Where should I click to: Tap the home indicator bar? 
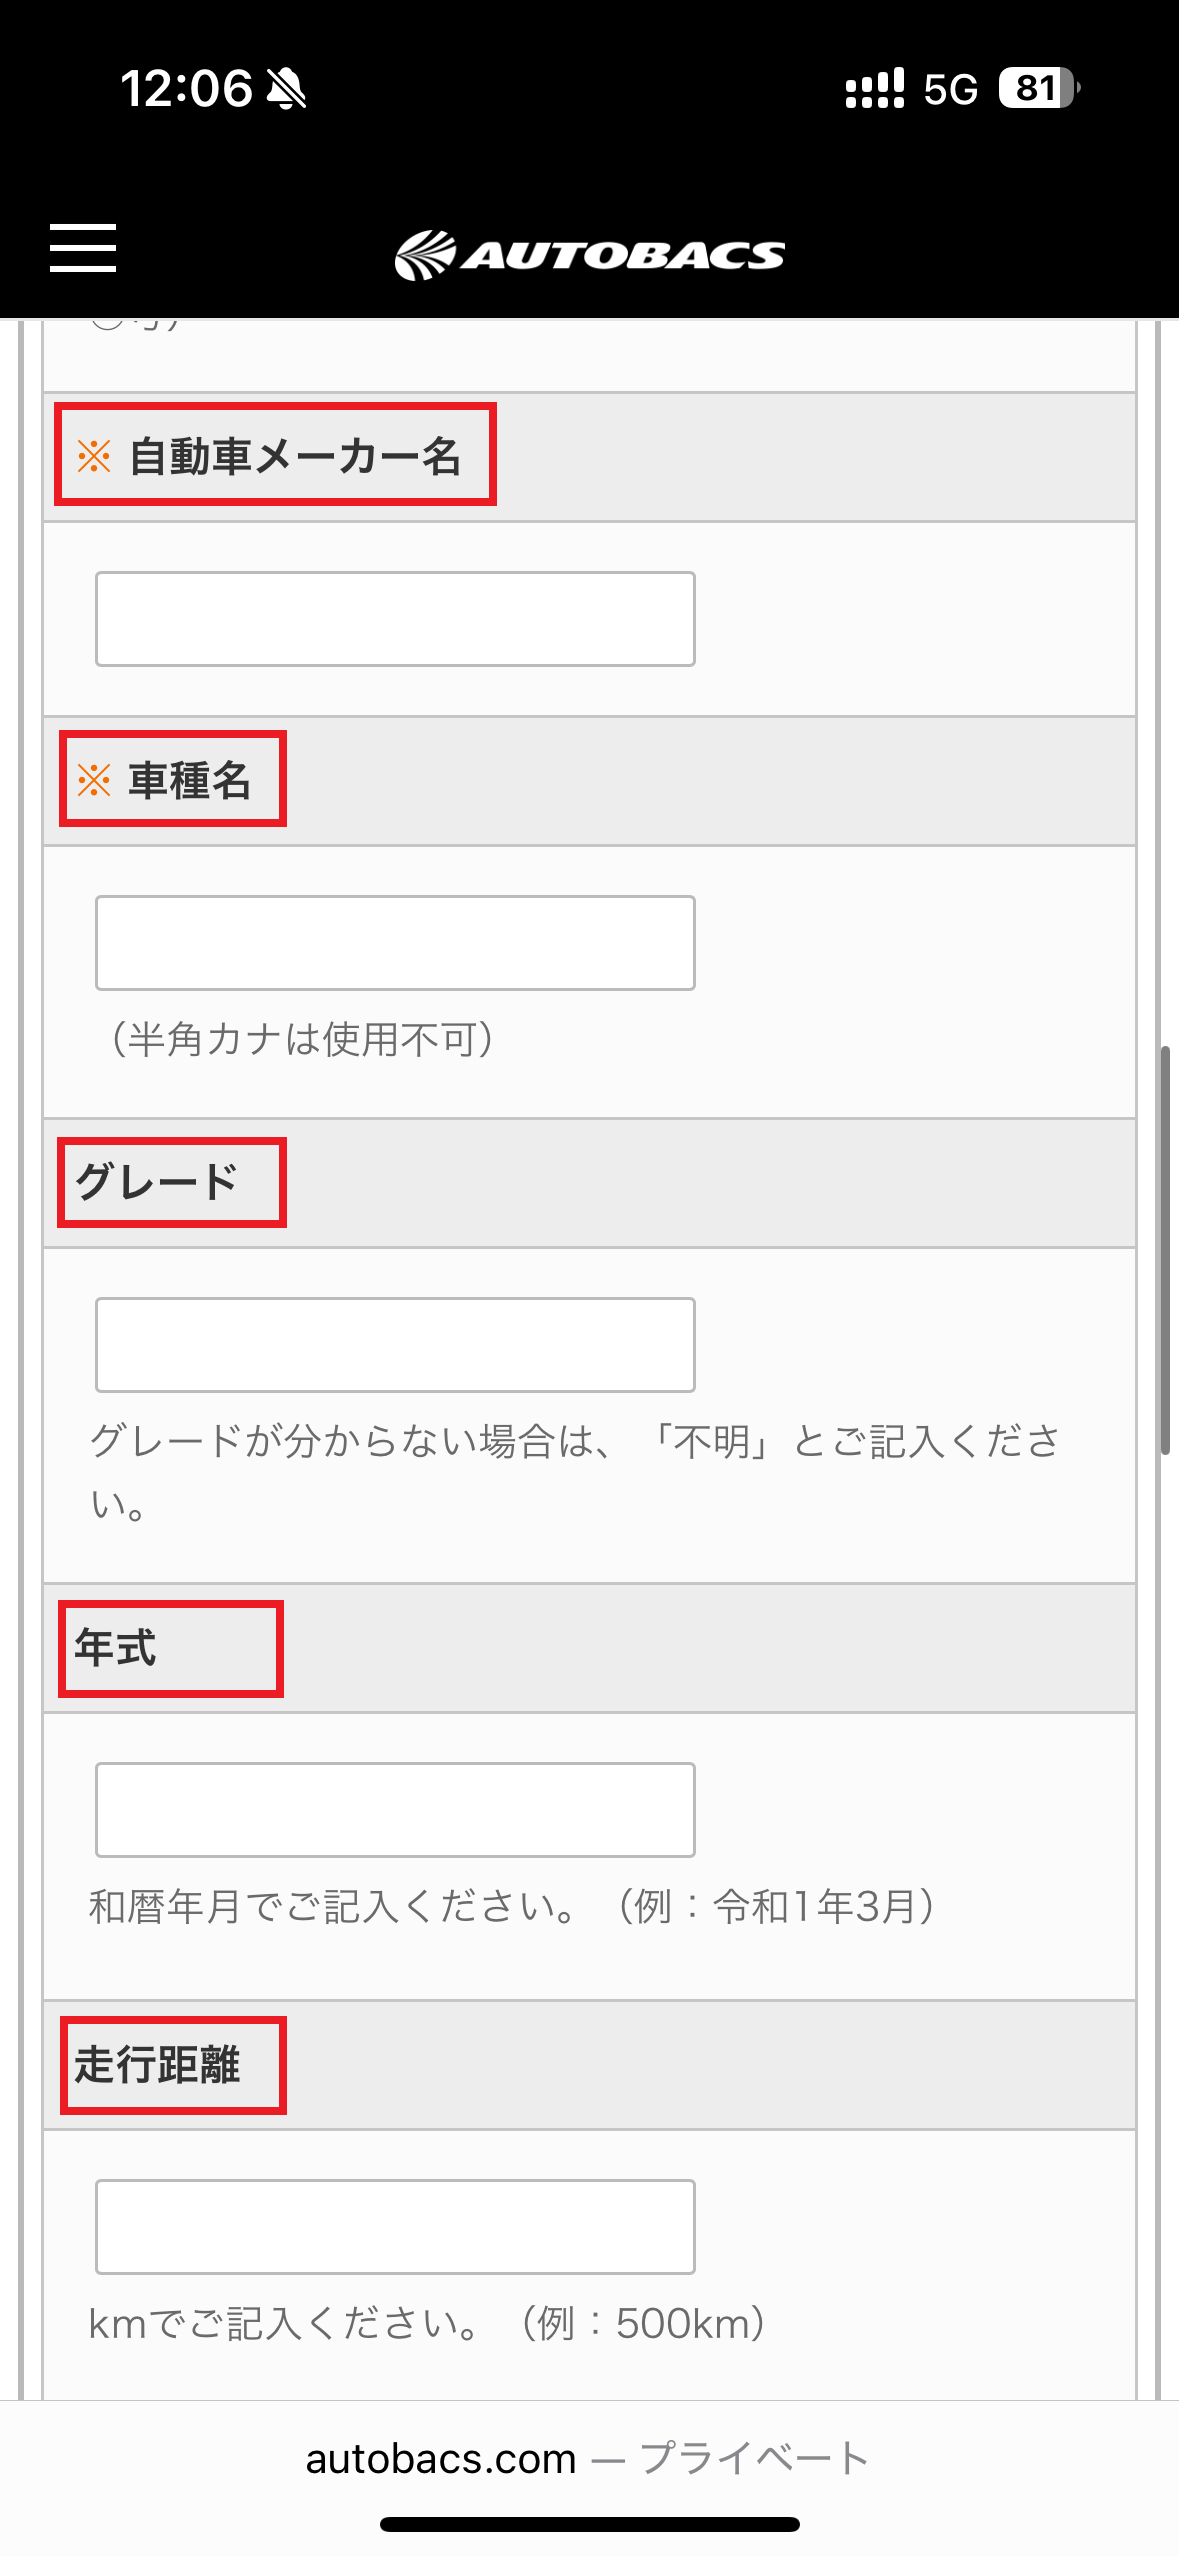coord(590,2524)
